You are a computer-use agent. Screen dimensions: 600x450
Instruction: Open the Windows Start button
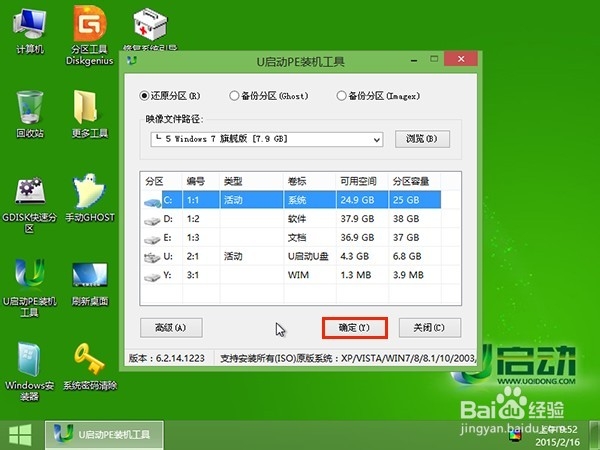point(20,435)
